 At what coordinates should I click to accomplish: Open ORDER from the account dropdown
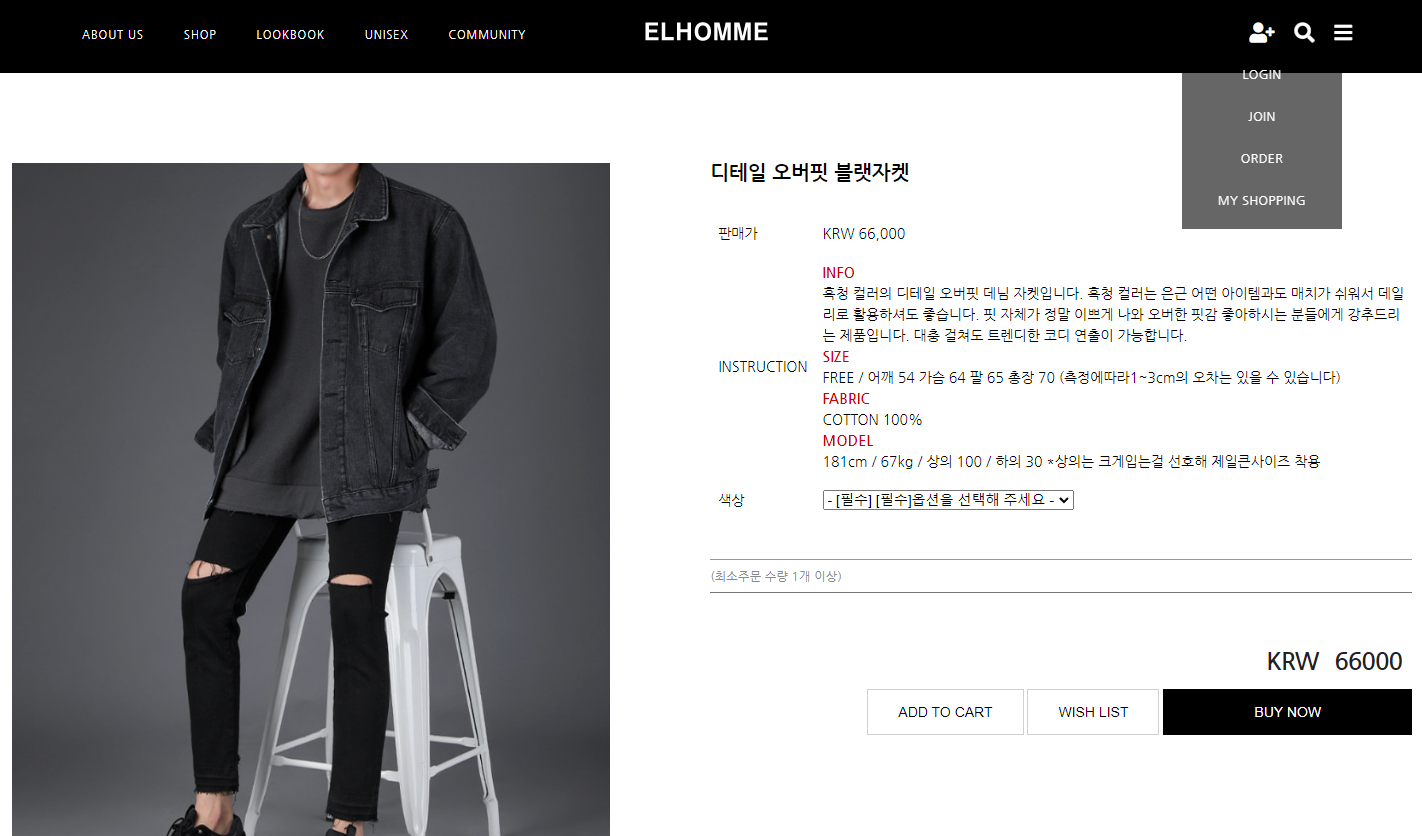pos(1262,159)
